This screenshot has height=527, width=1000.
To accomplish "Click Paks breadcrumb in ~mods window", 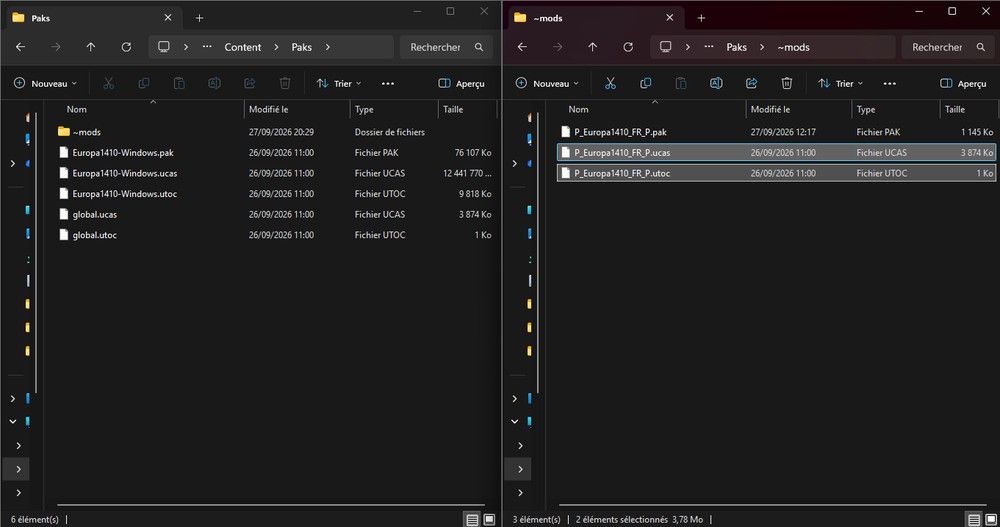I will tap(737, 47).
